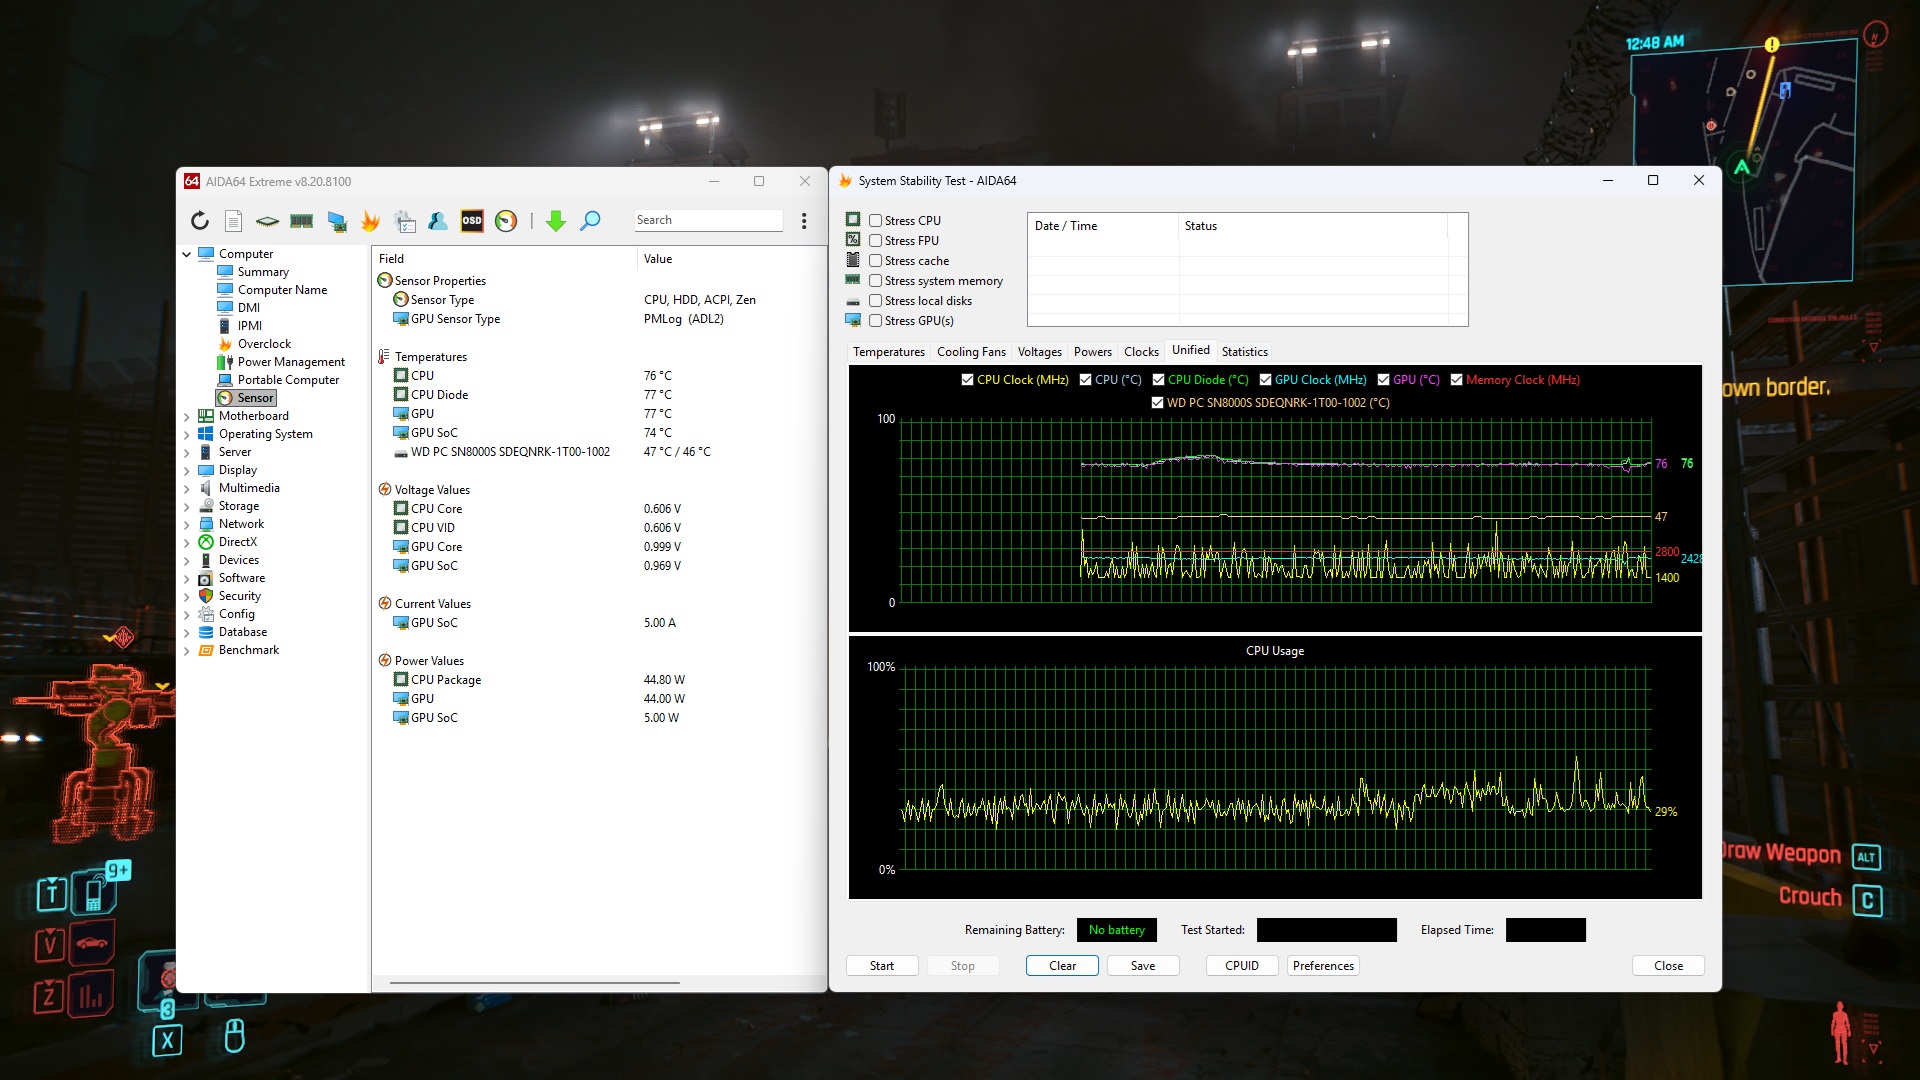The width and height of the screenshot is (1920, 1080).
Task: Click the Search input field
Action: tap(707, 221)
